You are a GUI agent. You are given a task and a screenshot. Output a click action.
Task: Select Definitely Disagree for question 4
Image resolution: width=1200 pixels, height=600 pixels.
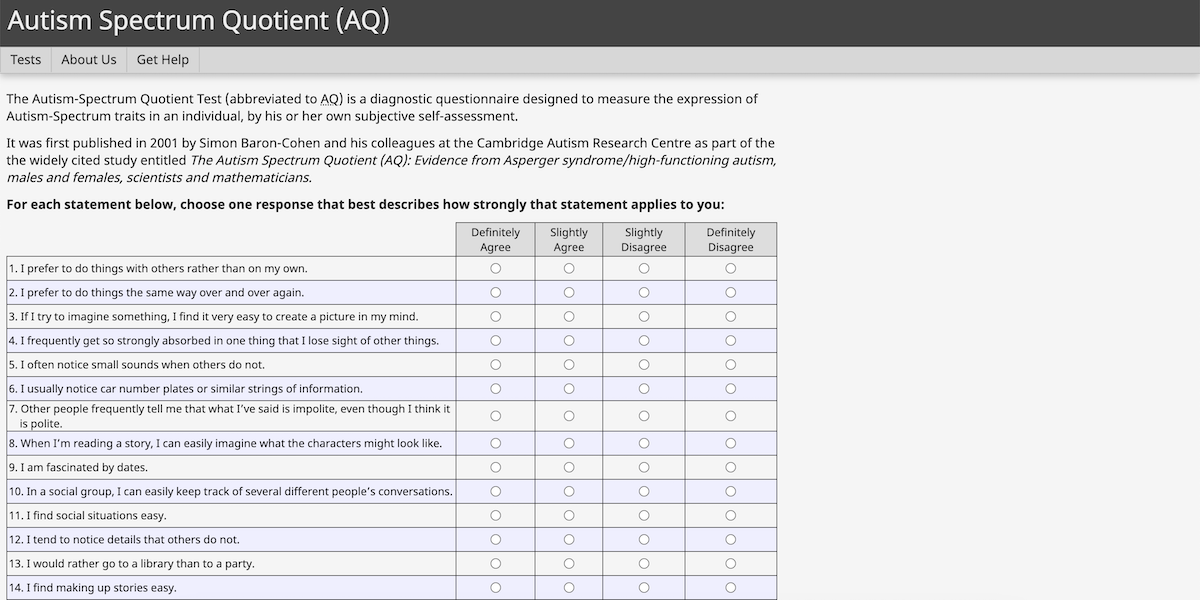731,340
